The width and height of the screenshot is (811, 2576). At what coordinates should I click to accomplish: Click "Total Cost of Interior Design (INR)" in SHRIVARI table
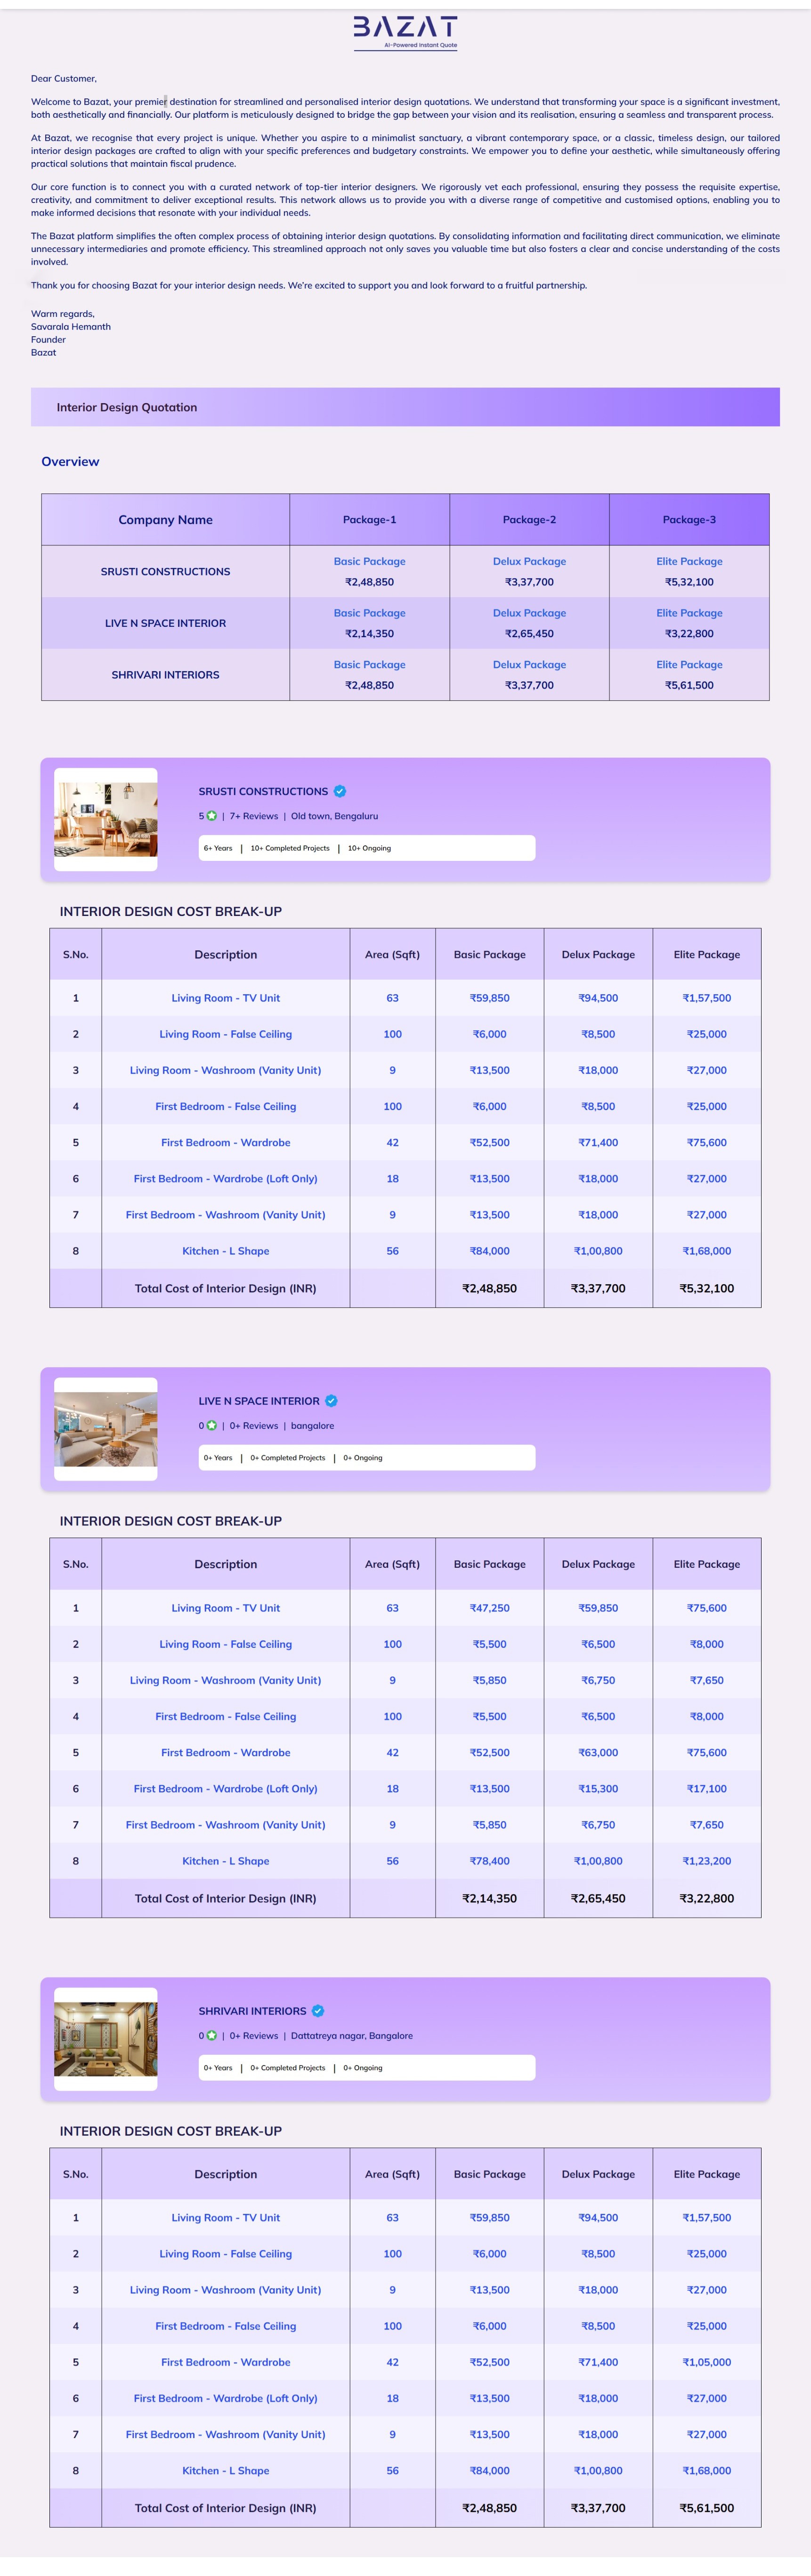[226, 2509]
